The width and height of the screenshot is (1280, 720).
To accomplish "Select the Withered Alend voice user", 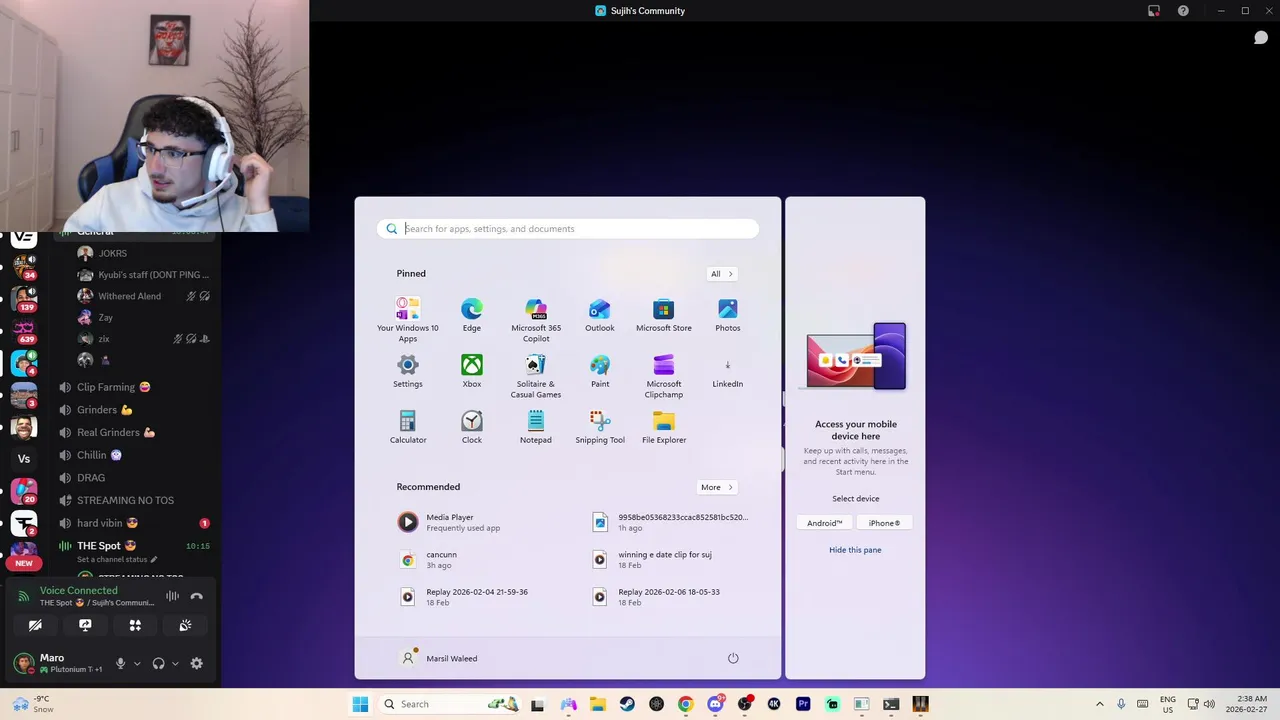I will click(x=144, y=296).
